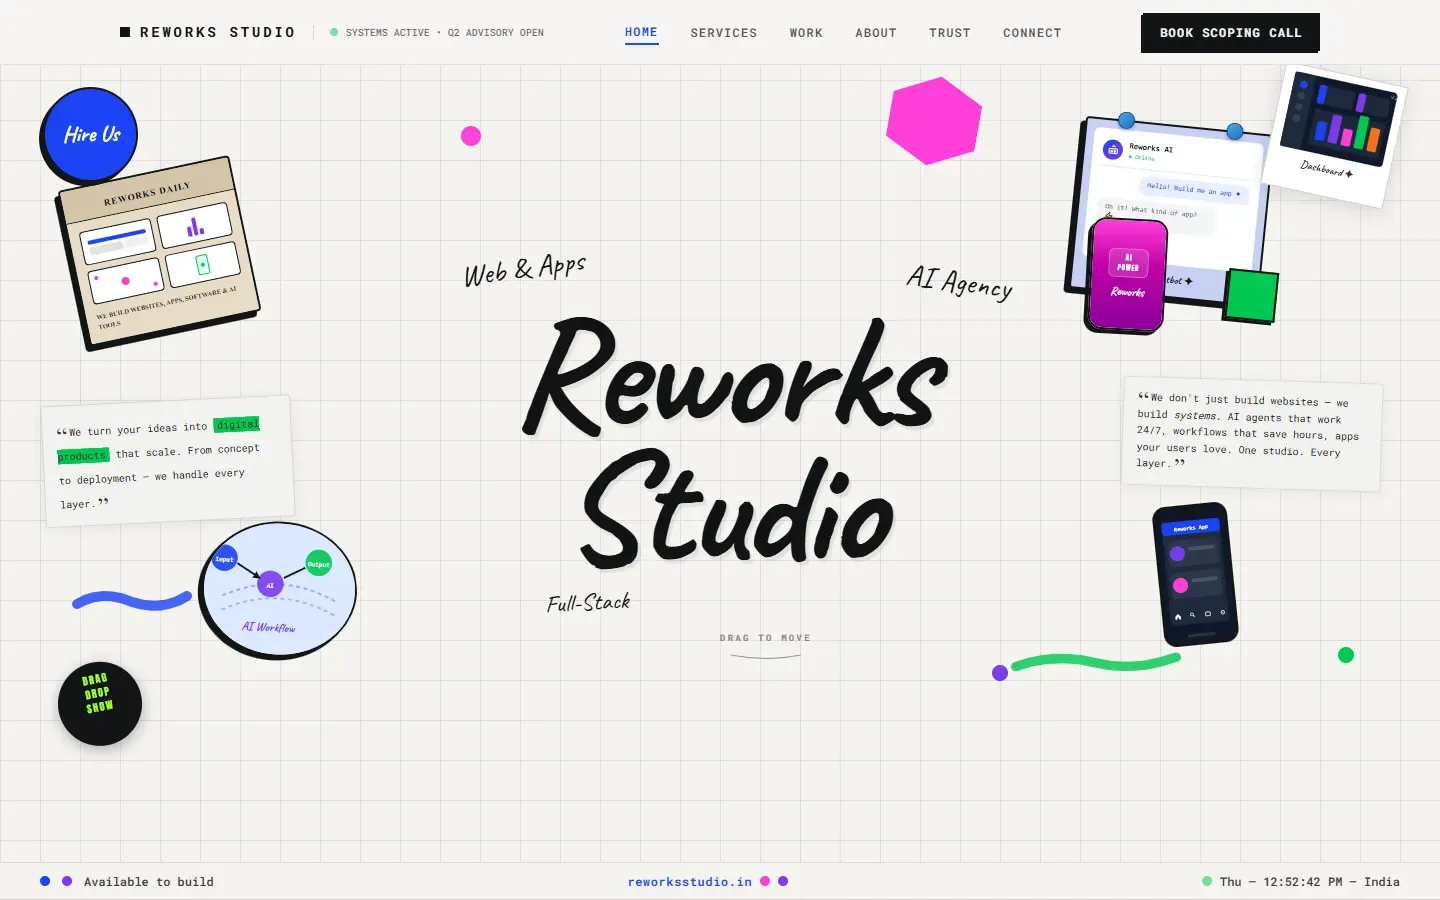Click the blue squiggle stroke
This screenshot has width=1440, height=900.
pyautogui.click(x=132, y=600)
